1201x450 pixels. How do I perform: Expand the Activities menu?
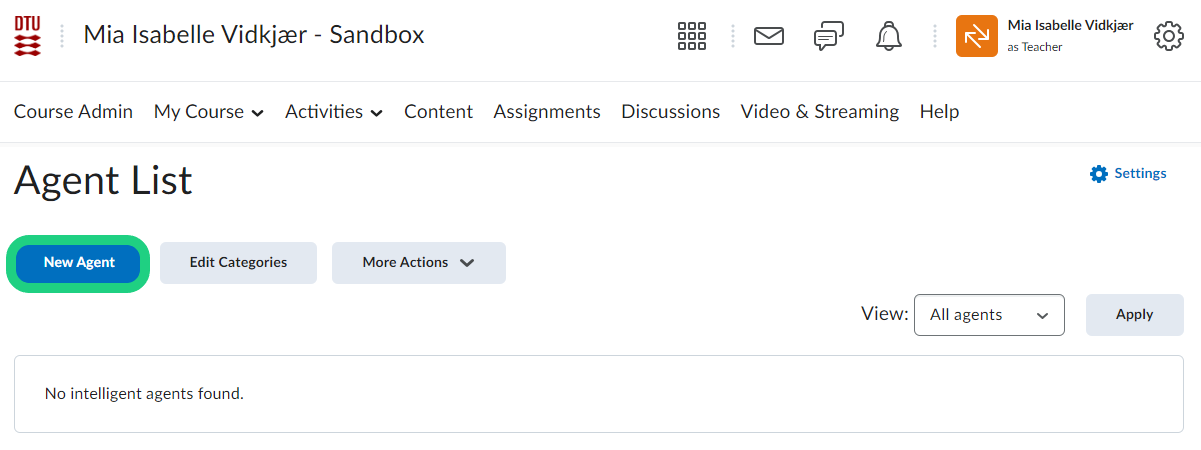[333, 112]
